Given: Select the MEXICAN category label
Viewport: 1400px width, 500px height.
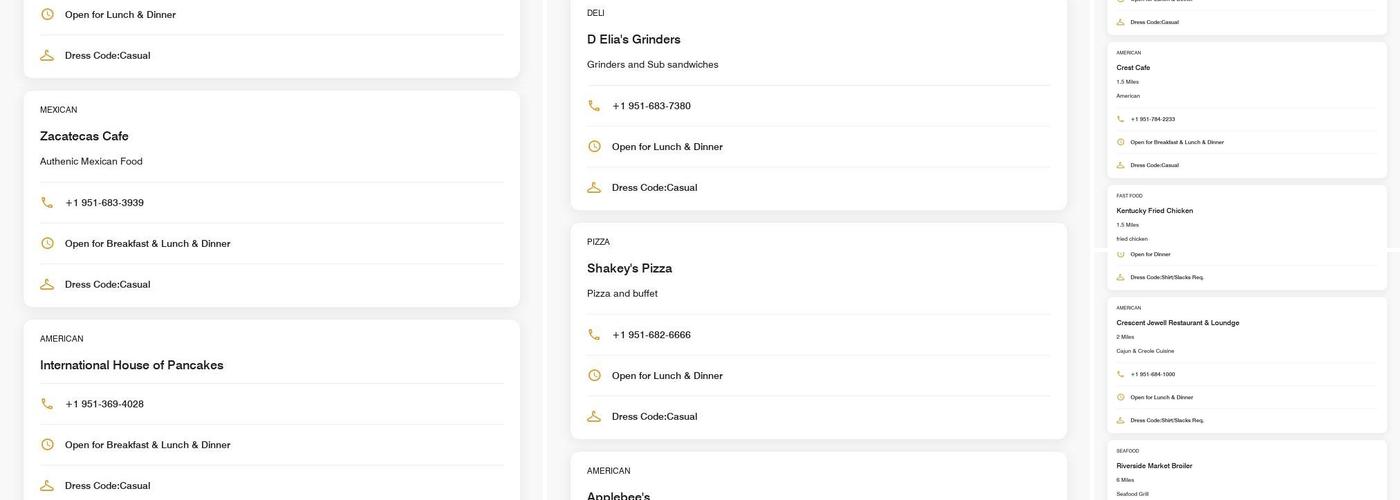Looking at the screenshot, I should pyautogui.click(x=58, y=110).
